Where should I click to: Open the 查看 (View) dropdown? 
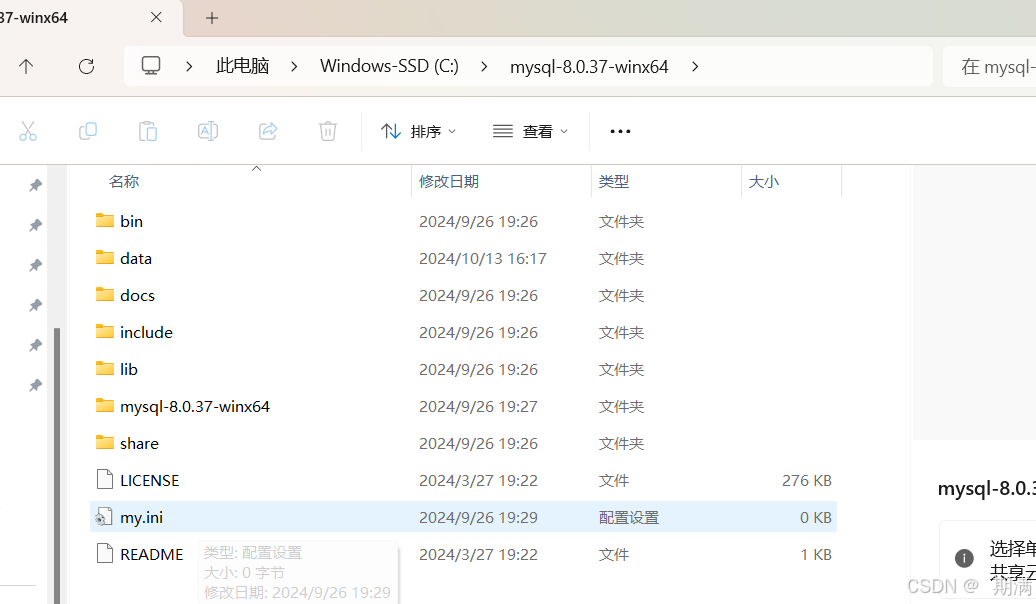[530, 131]
